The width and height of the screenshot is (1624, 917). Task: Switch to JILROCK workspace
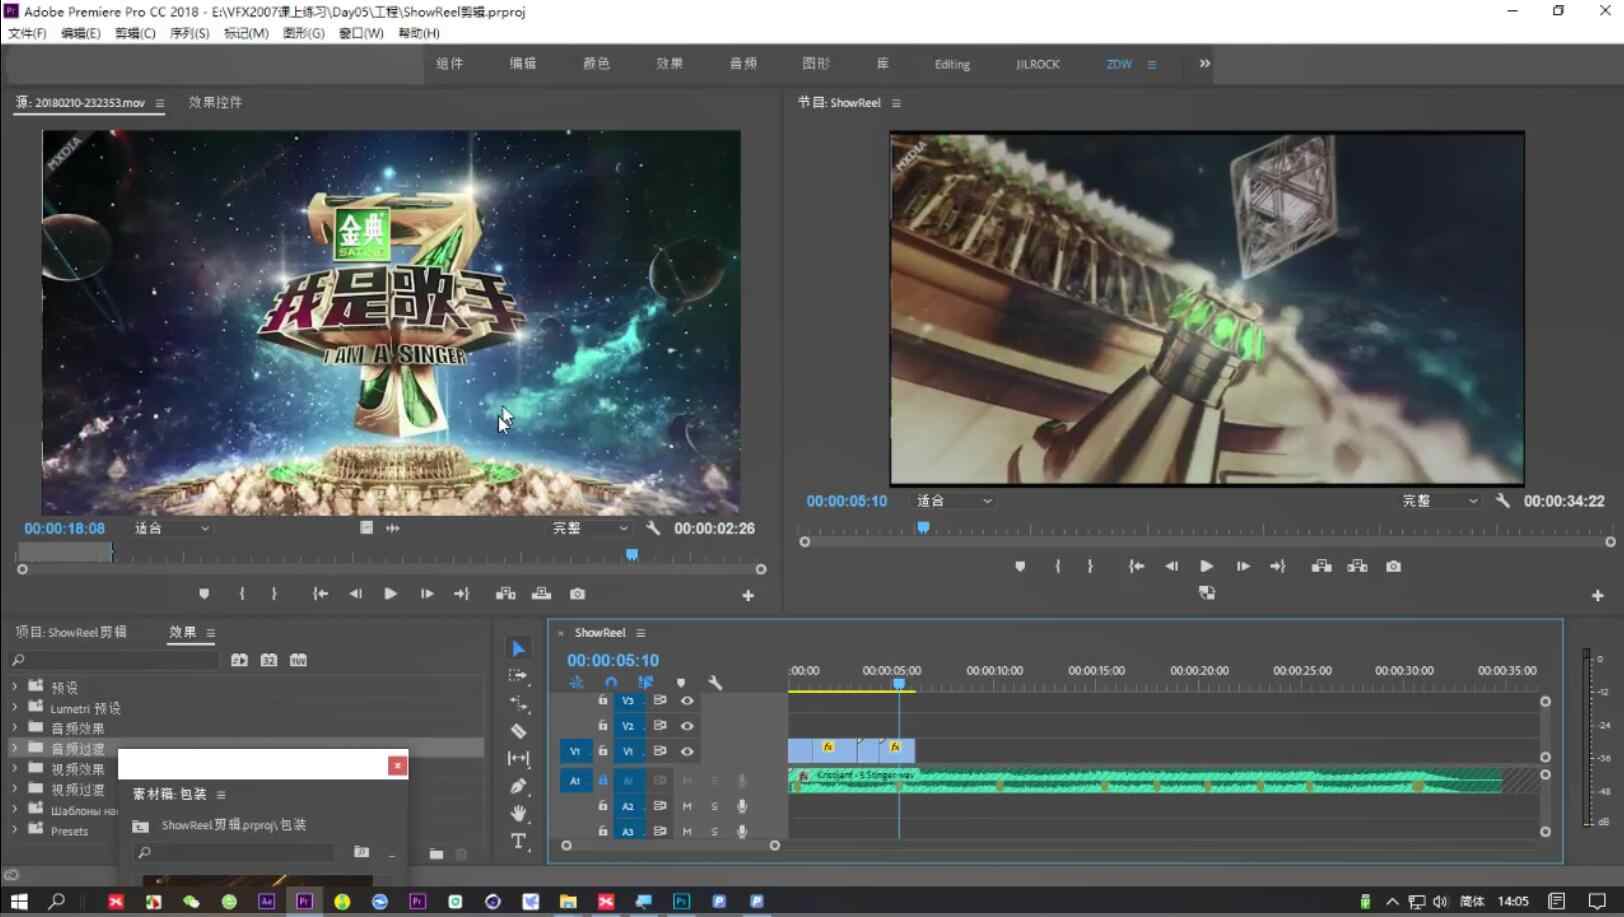tap(1037, 64)
